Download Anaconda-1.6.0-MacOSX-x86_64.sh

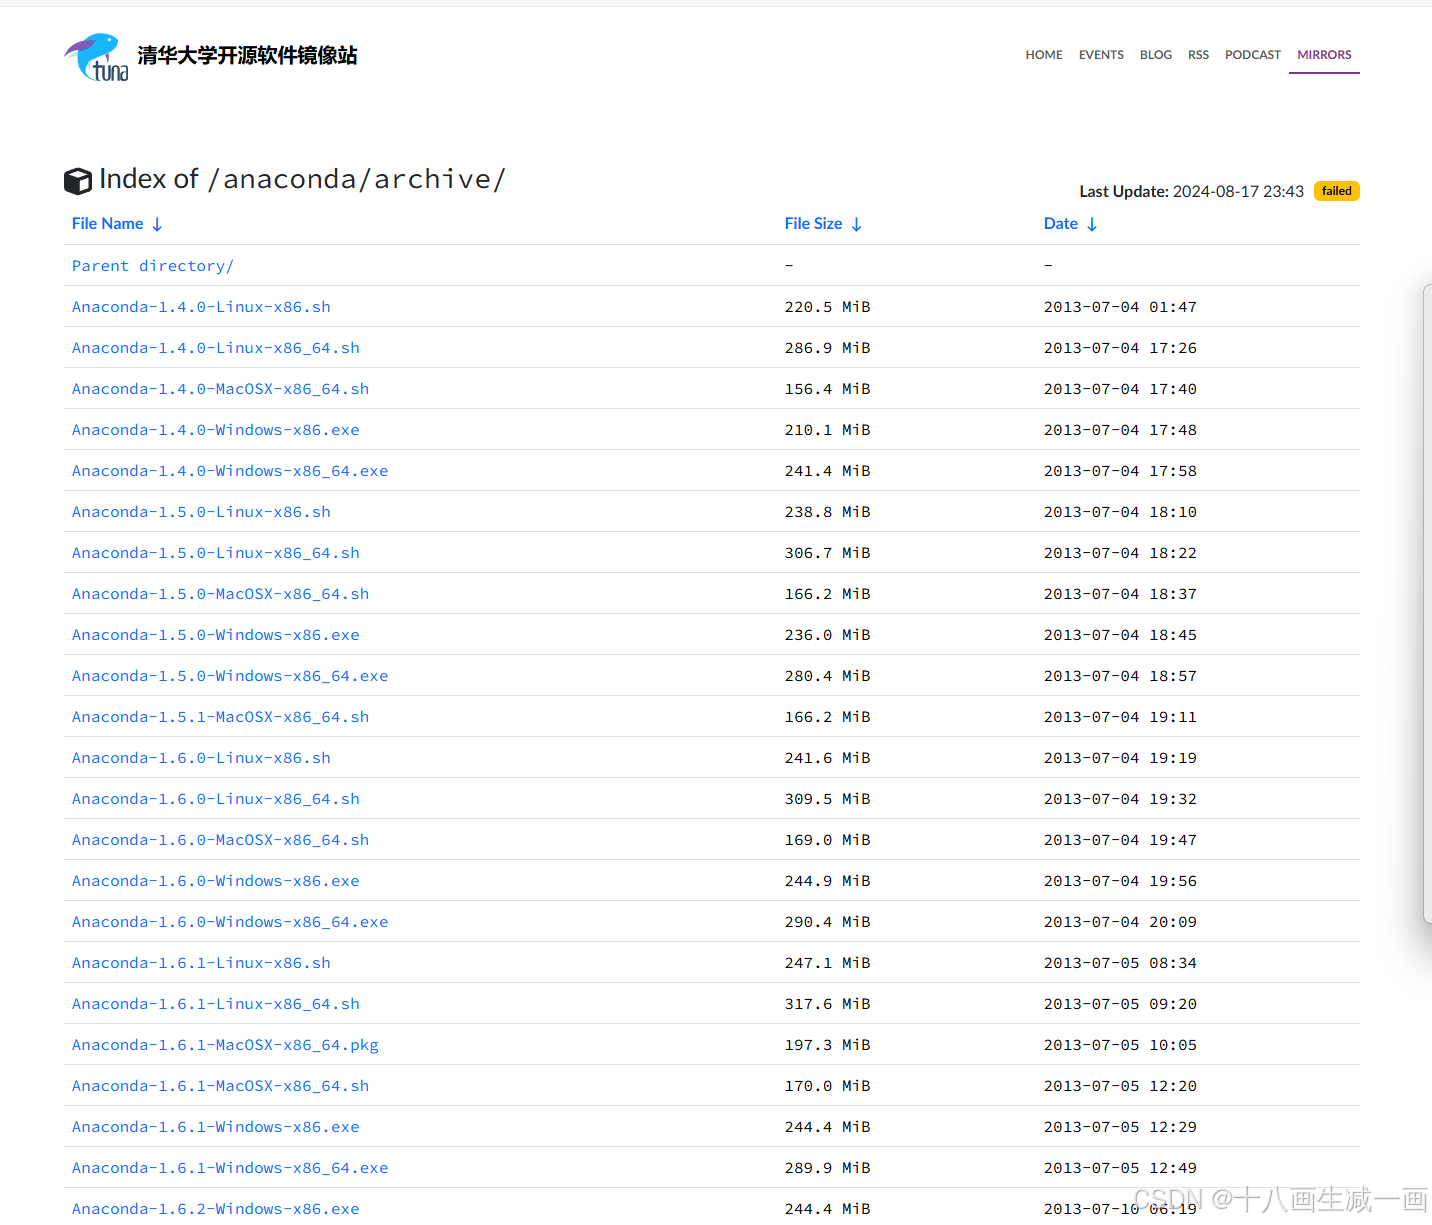pos(221,840)
